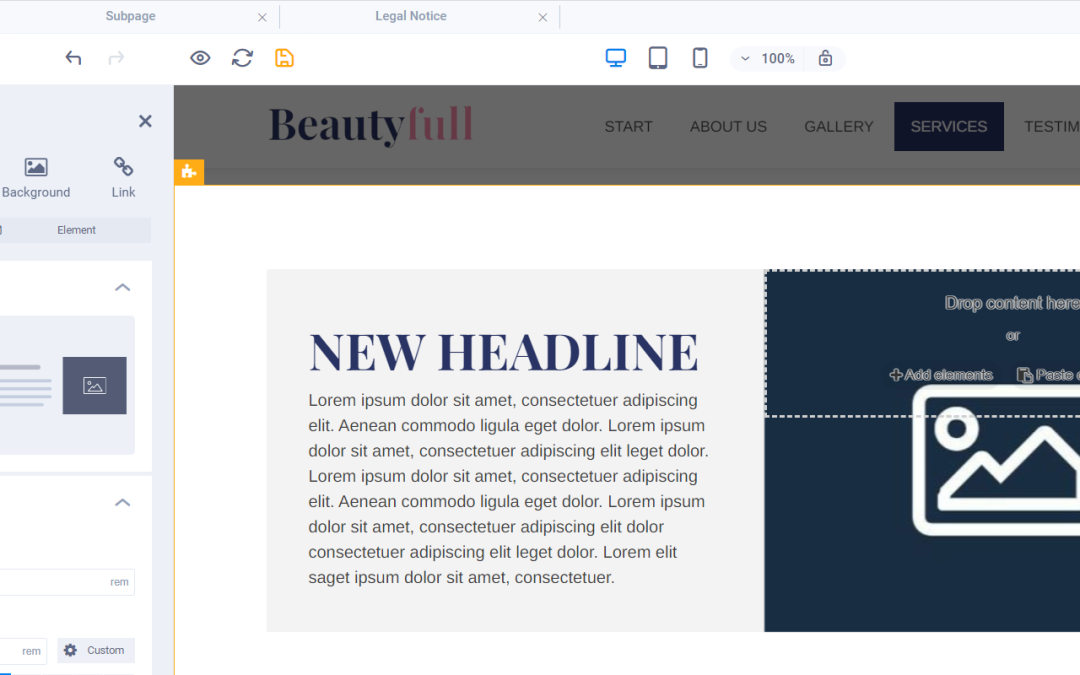Open the START menu item

[x=628, y=127]
